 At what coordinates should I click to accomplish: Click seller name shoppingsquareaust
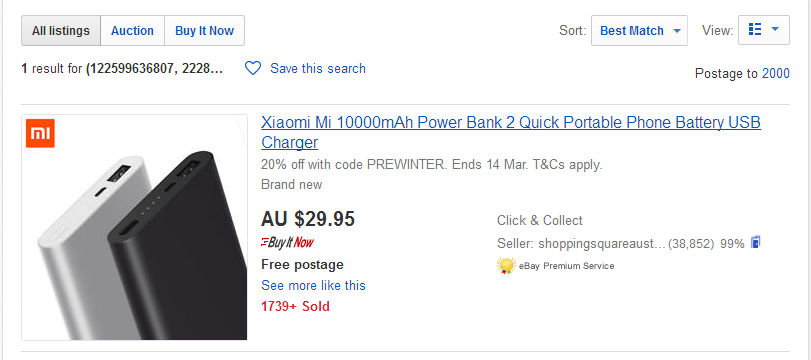(x=601, y=244)
